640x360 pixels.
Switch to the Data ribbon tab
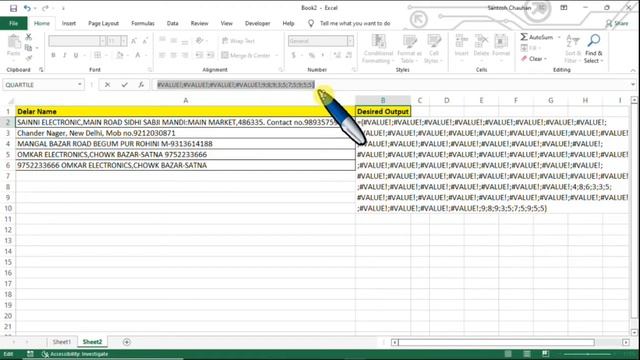pyautogui.click(x=172, y=23)
